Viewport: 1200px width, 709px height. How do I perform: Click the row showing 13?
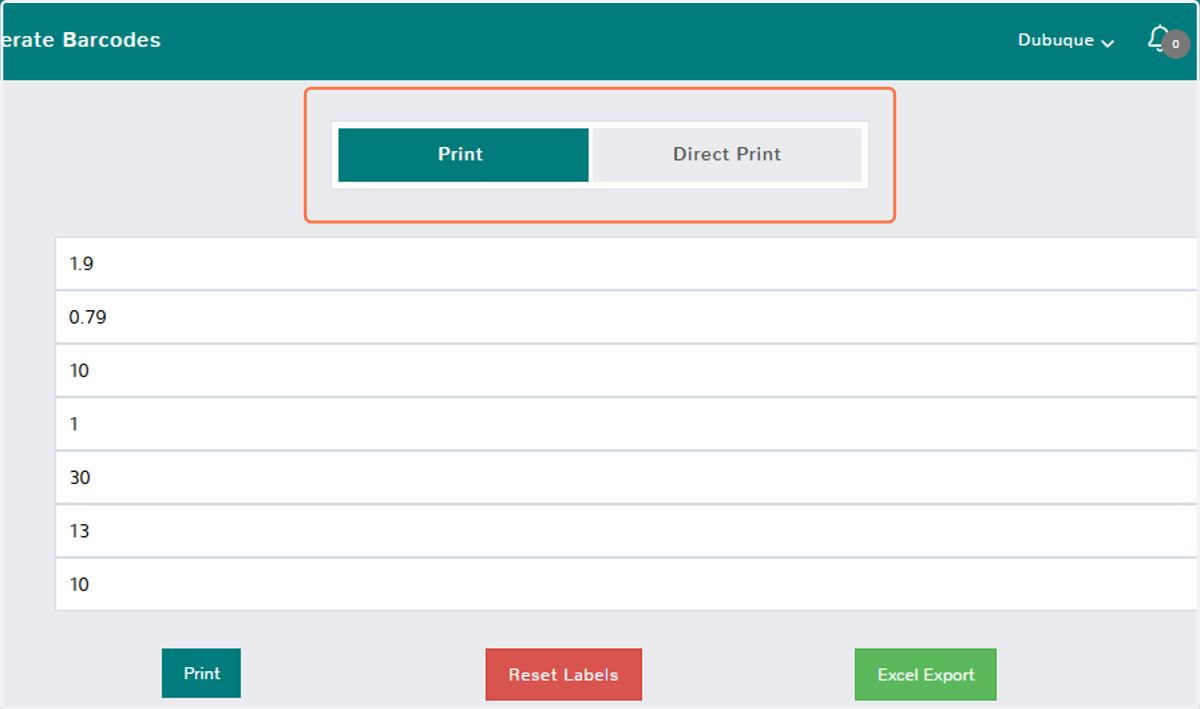[627, 531]
